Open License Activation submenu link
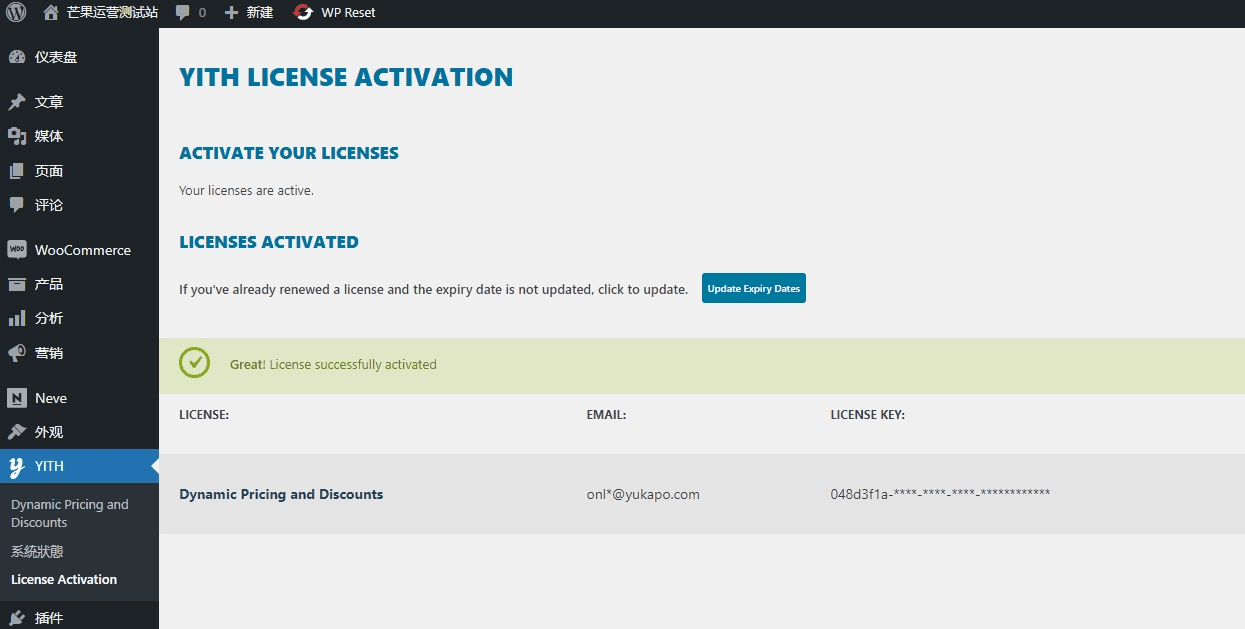 pos(64,579)
